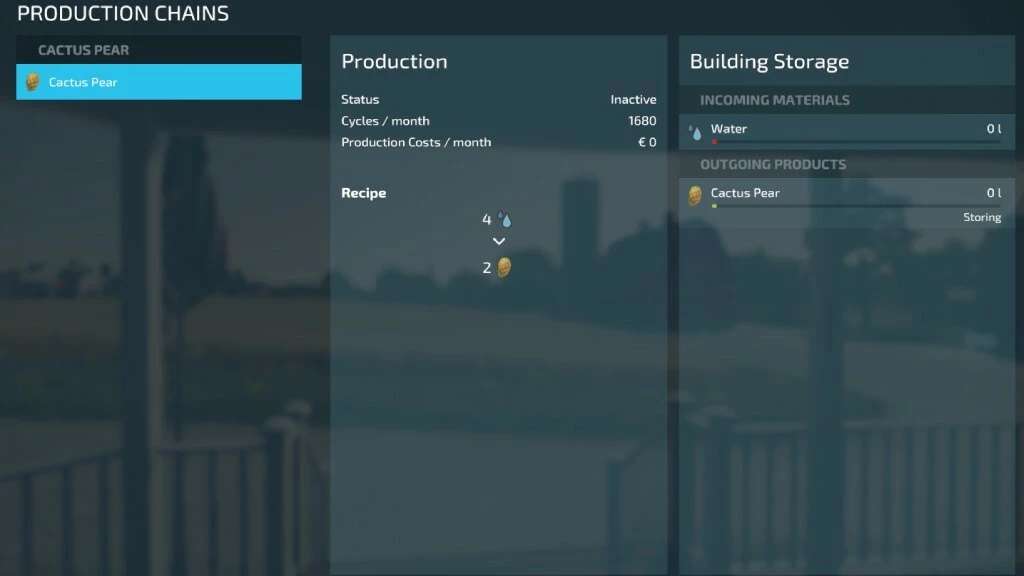Click the water drop icon in Recipe
Screen dimensions: 1024x576
pos(505,220)
